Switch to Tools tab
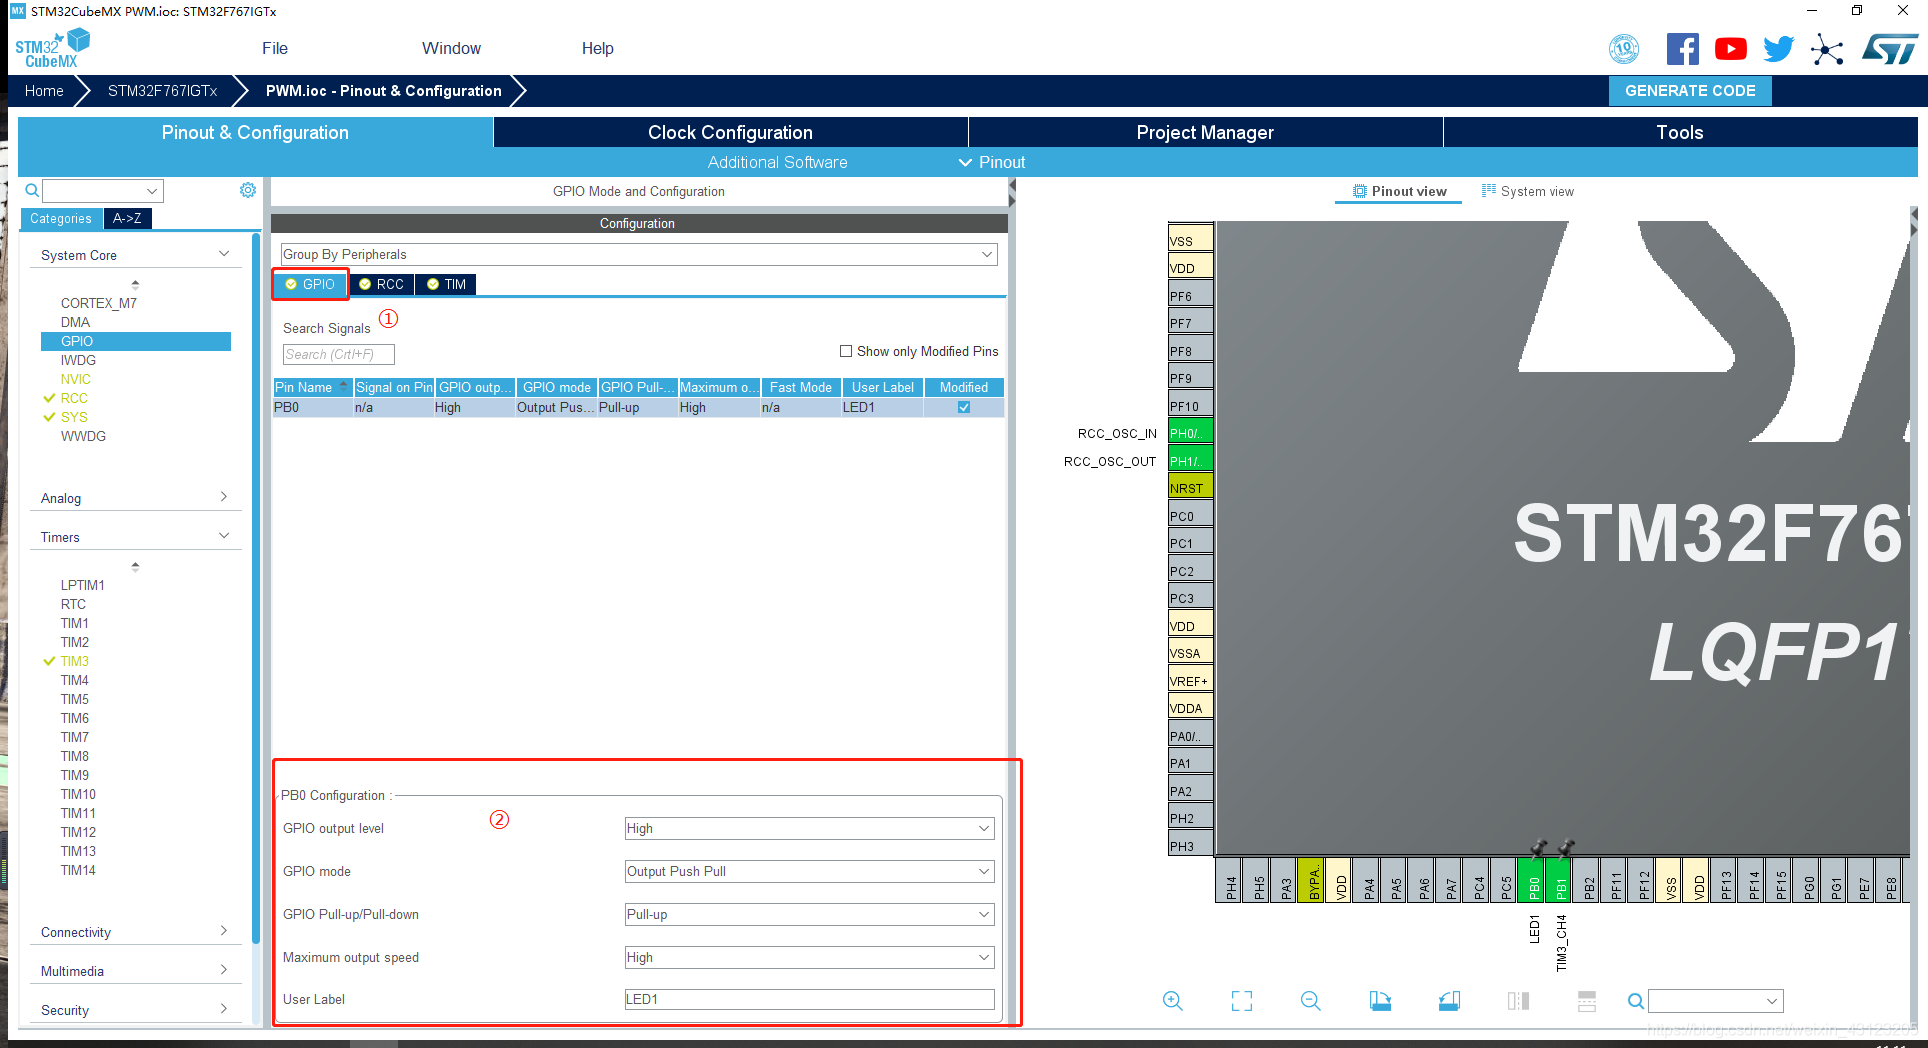The width and height of the screenshot is (1928, 1048). click(1680, 132)
